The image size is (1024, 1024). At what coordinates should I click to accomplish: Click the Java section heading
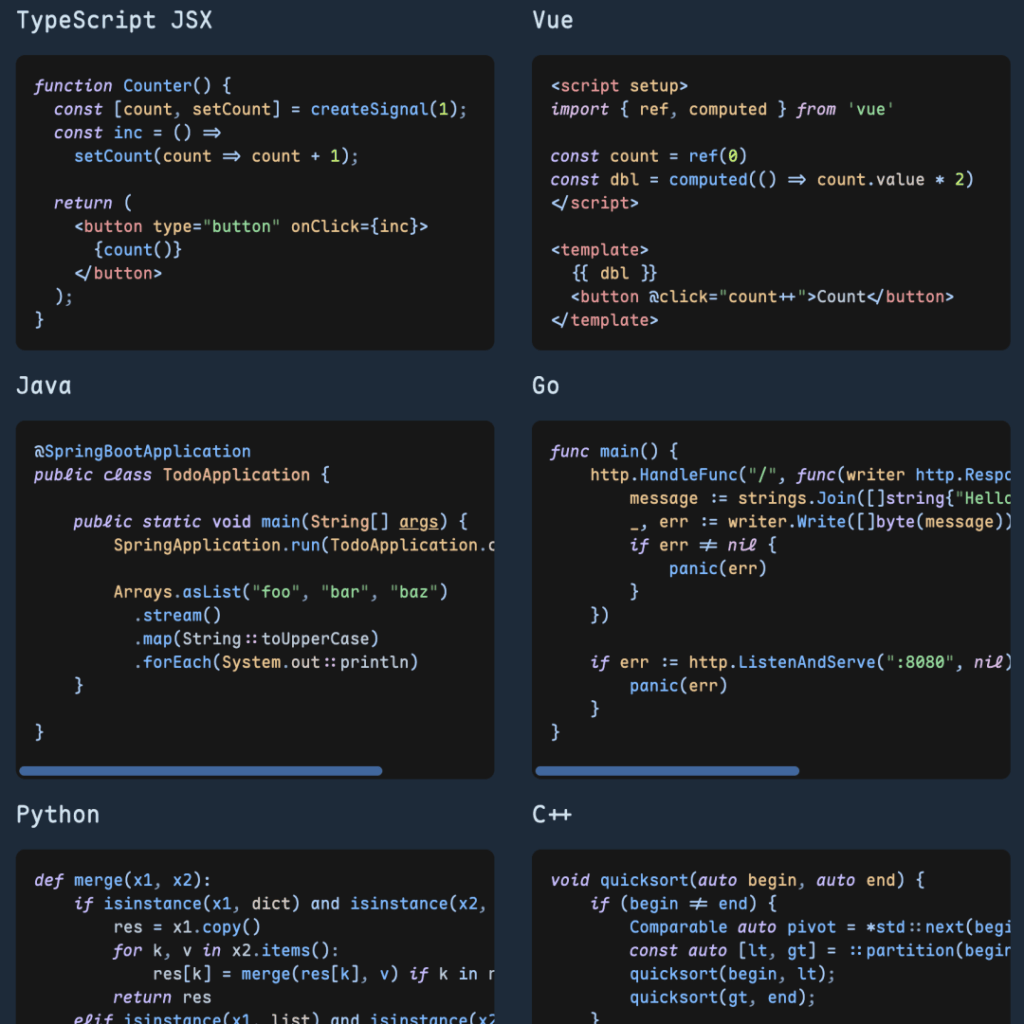tap(44, 386)
